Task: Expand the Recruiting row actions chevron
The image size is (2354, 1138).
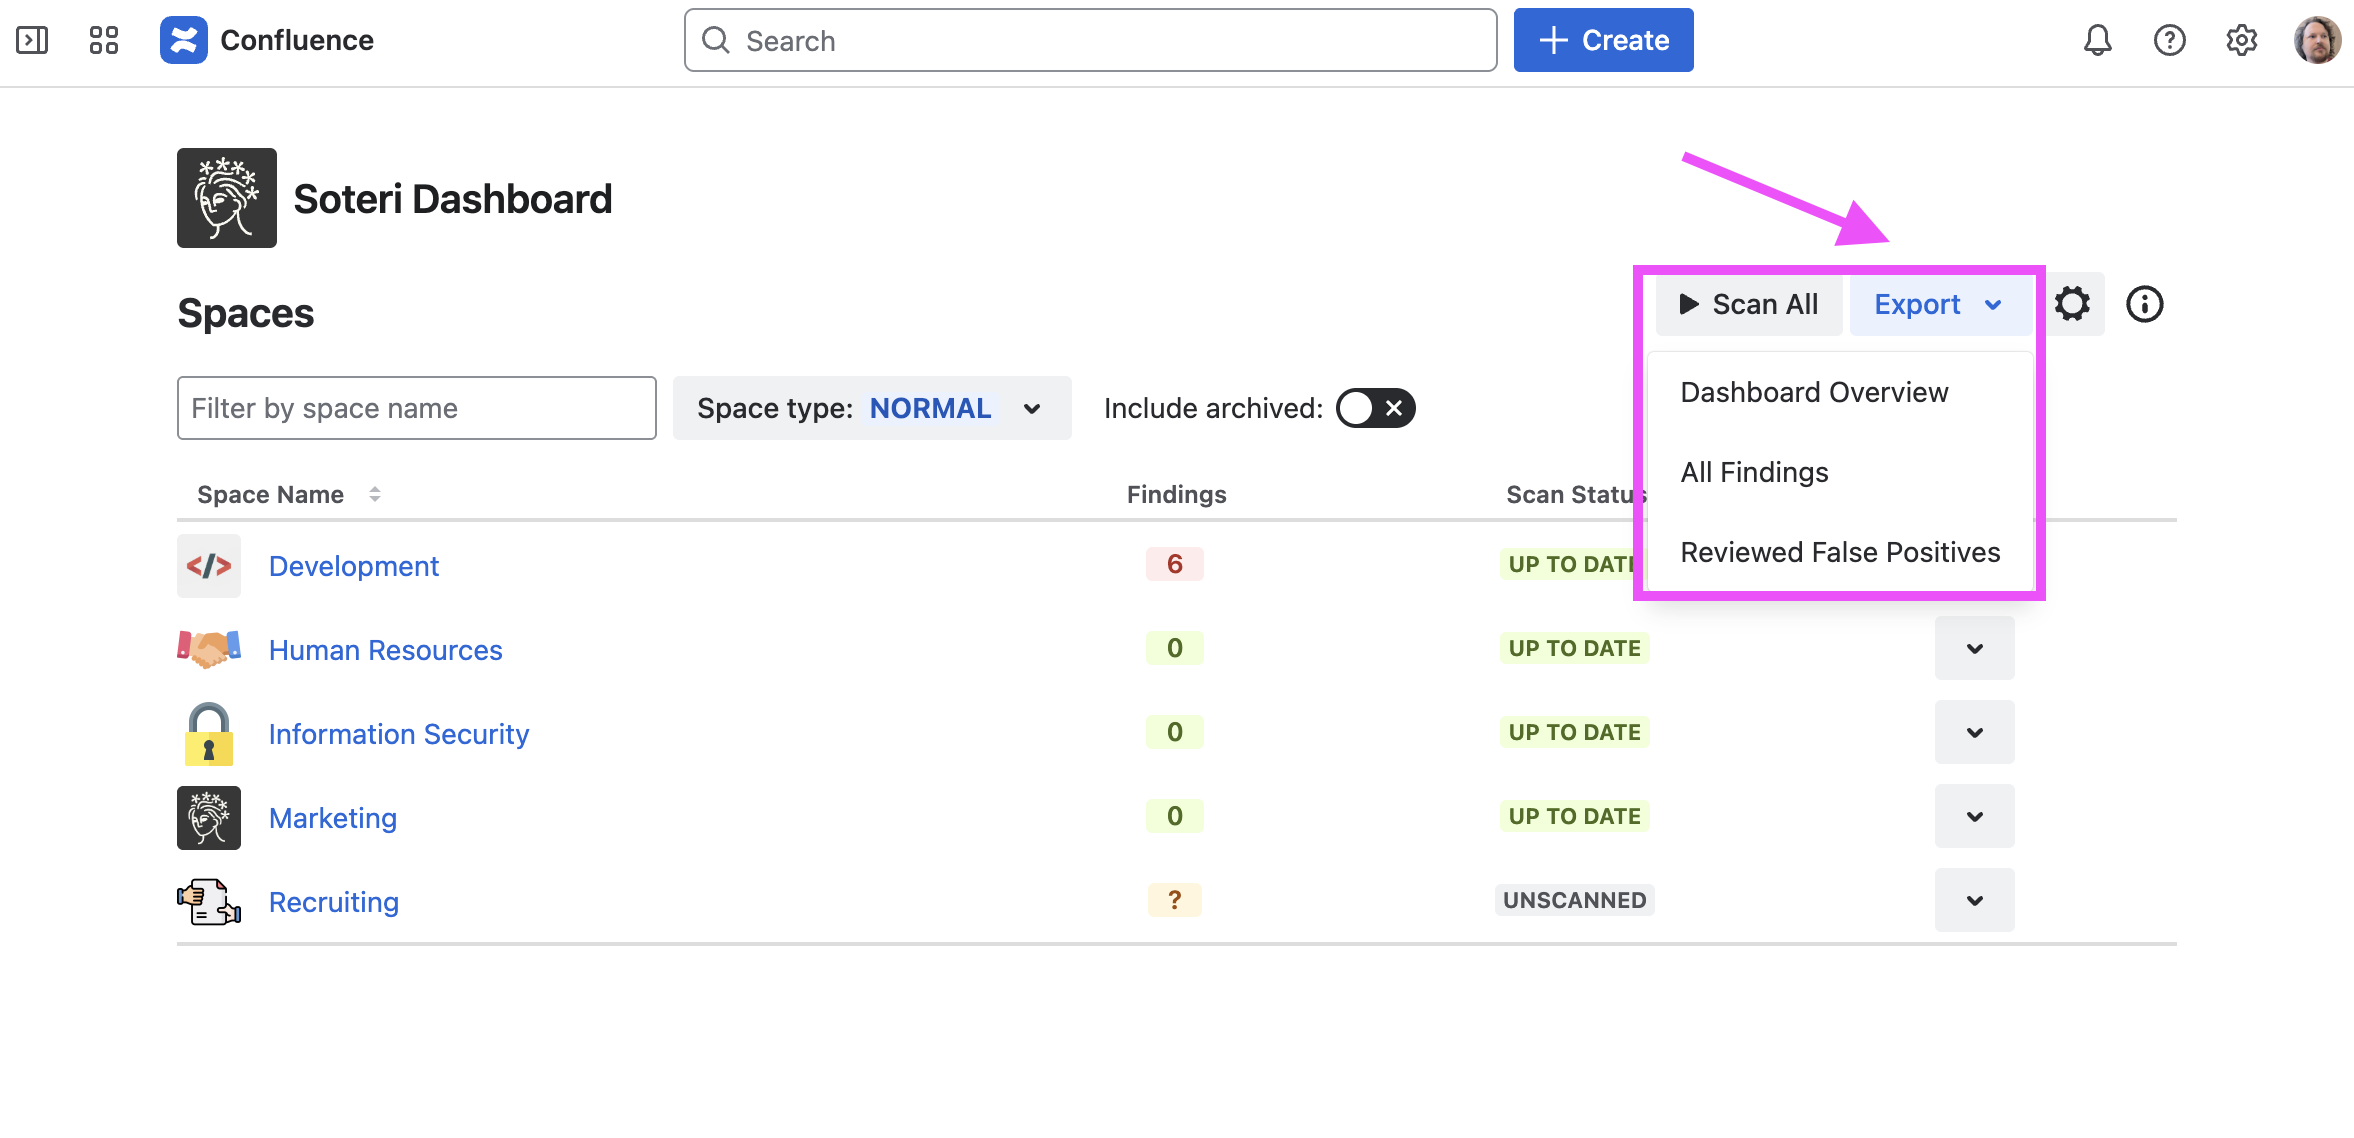Action: click(1974, 900)
